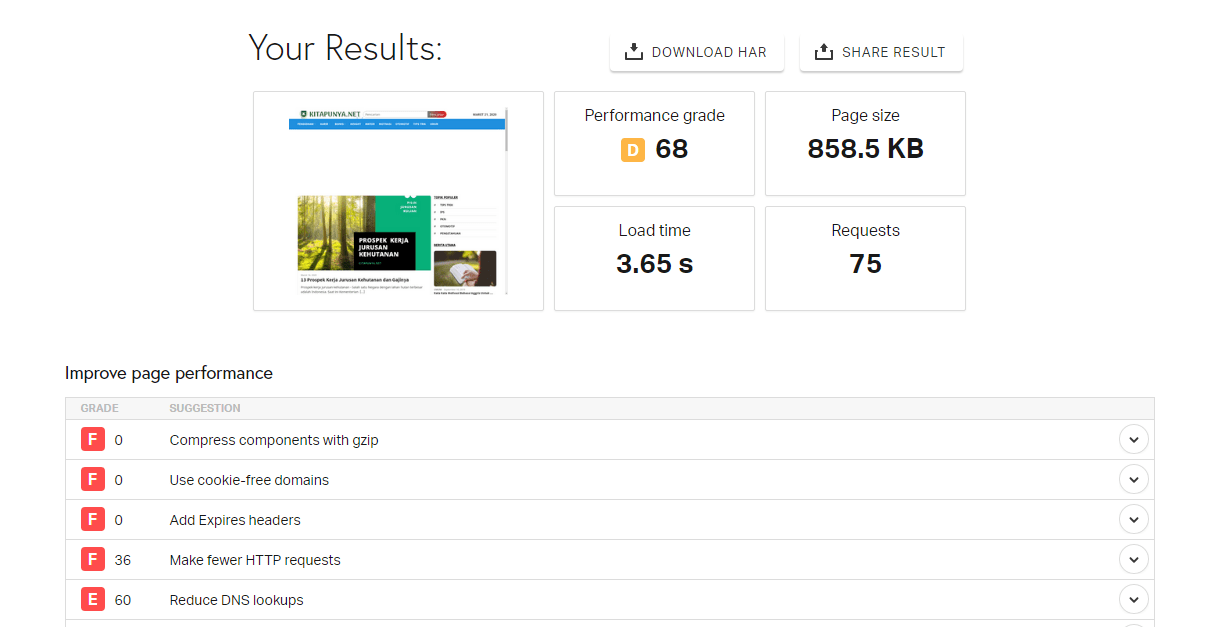
Task: Open the tested website screenshot thumbnail
Action: [398, 201]
